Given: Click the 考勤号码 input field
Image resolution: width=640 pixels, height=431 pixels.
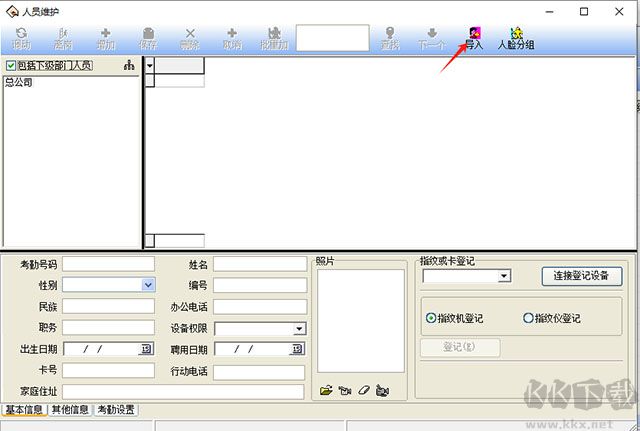Looking at the screenshot, I should pyautogui.click(x=109, y=264).
